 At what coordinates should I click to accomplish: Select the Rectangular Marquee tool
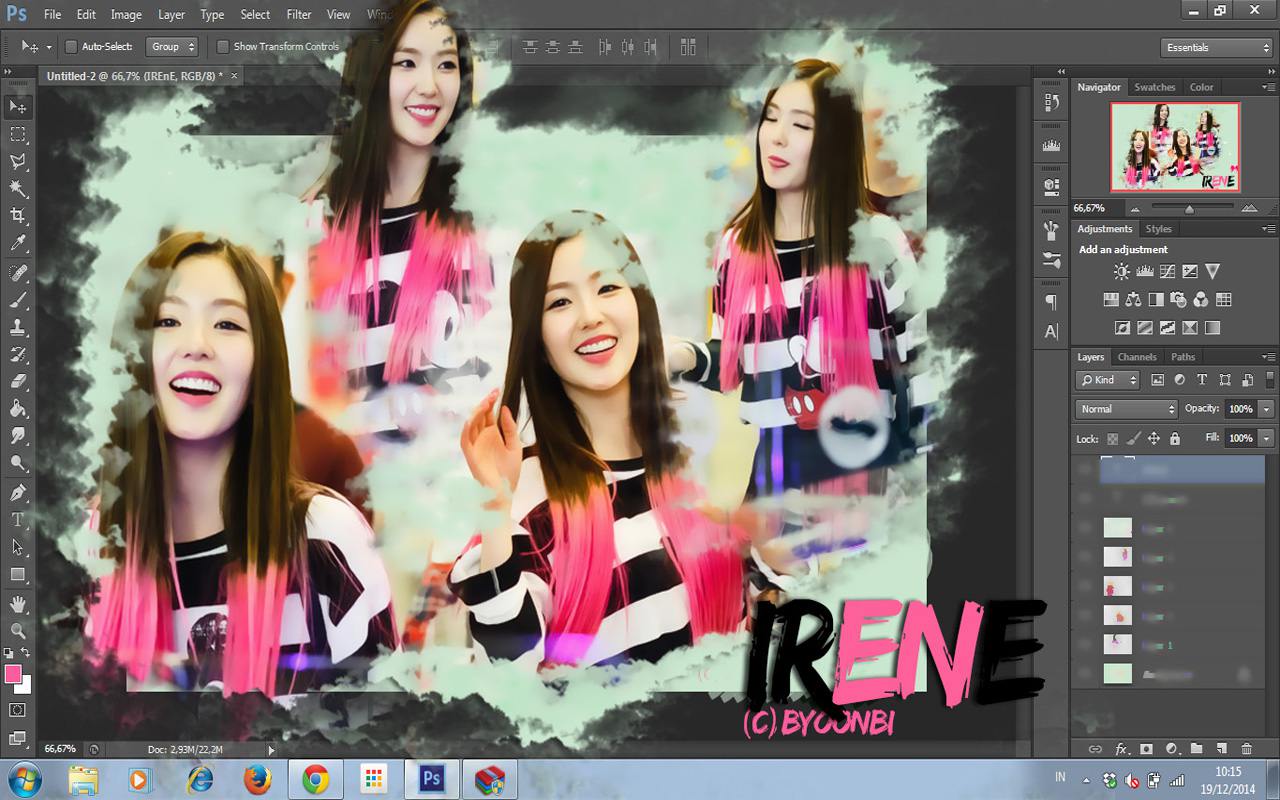(x=18, y=134)
